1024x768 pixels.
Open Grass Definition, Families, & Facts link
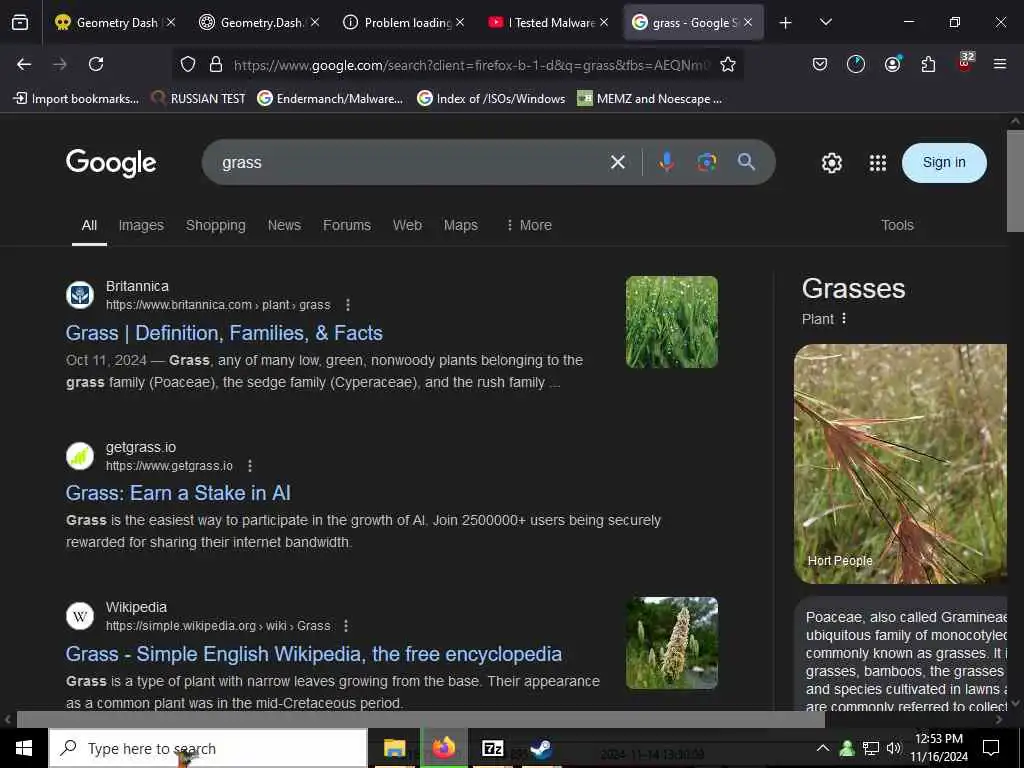coord(224,333)
